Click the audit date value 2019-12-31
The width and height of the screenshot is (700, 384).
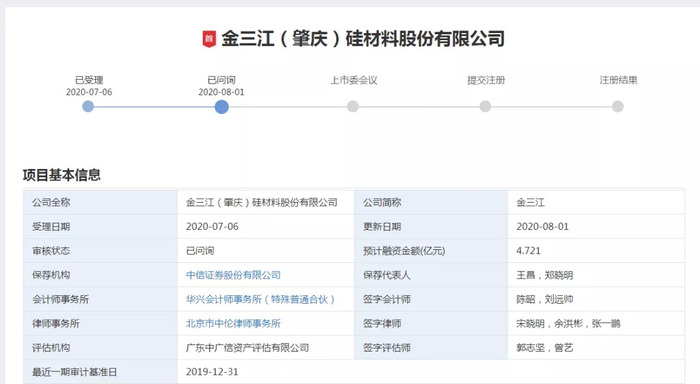[x=212, y=371]
